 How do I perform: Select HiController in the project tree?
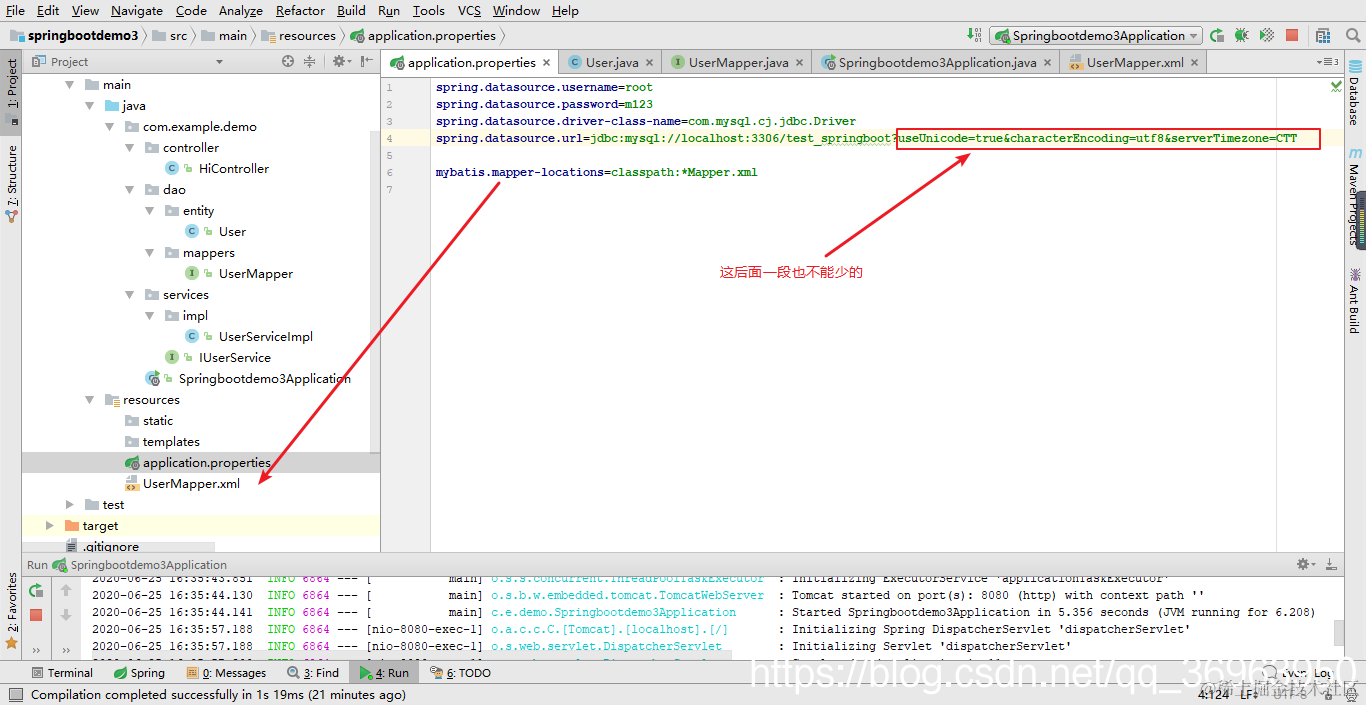coord(233,169)
